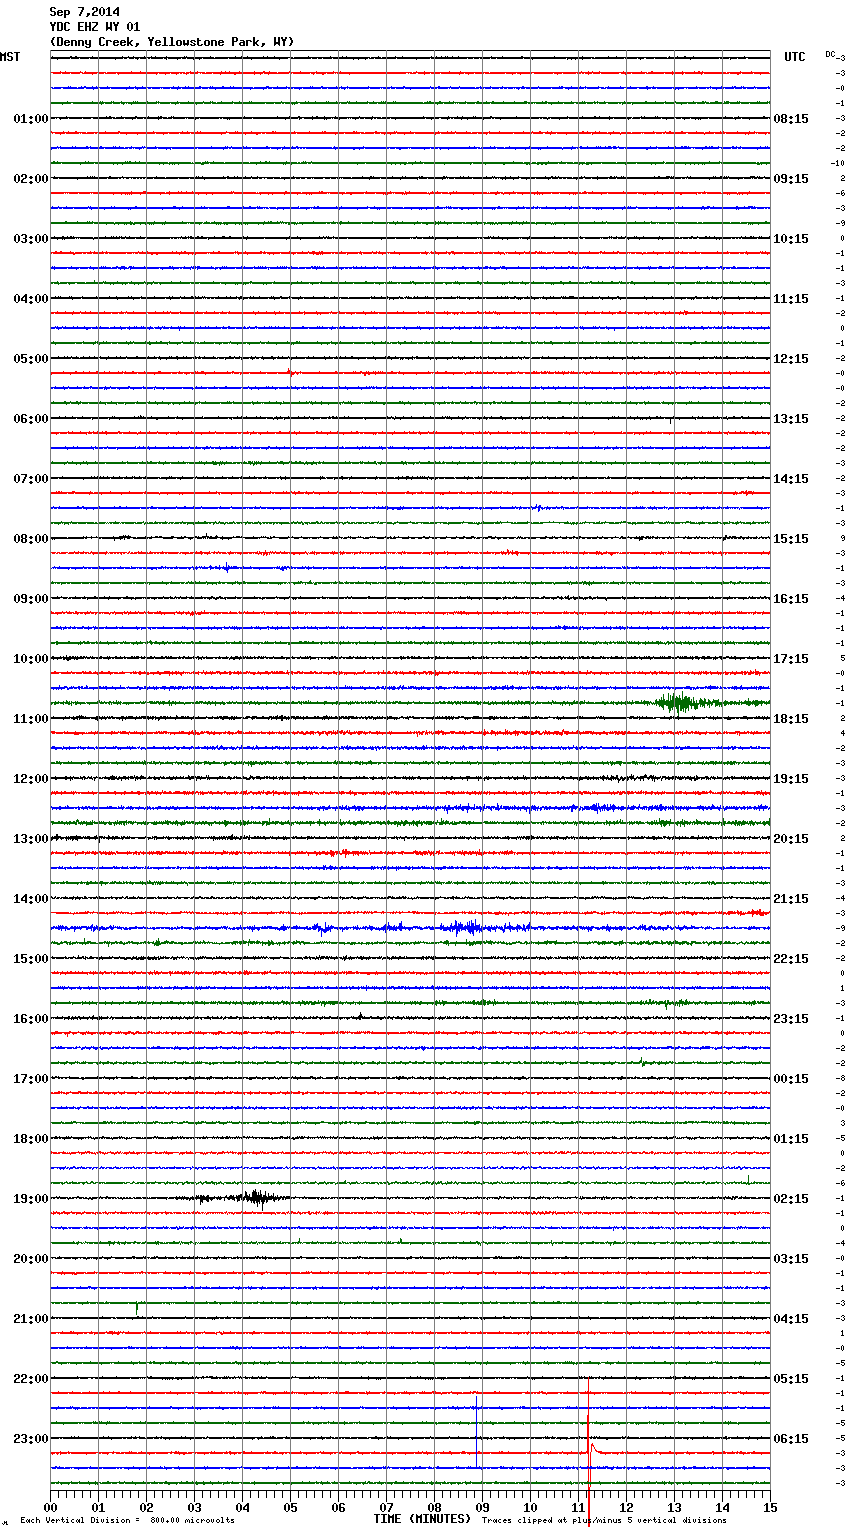
Task: Select the 21:00 MST time label
Action: tap(31, 1319)
